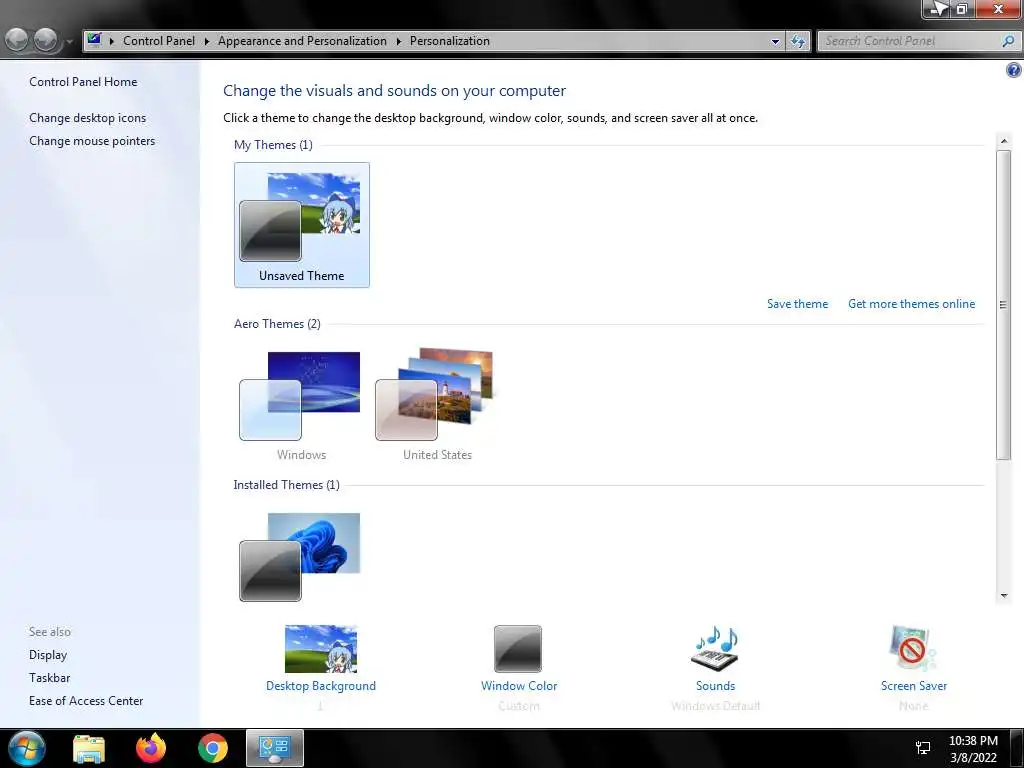Click the Forward navigation arrow
1024x768 pixels.
(x=45, y=40)
